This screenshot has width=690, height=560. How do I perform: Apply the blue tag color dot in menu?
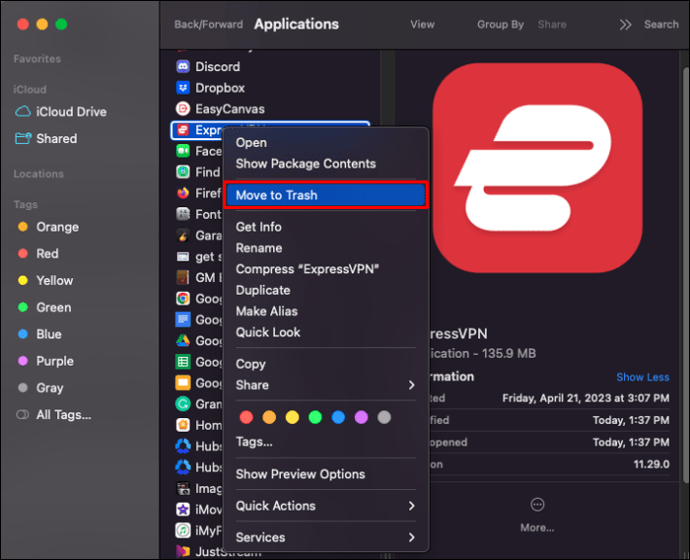(338, 417)
